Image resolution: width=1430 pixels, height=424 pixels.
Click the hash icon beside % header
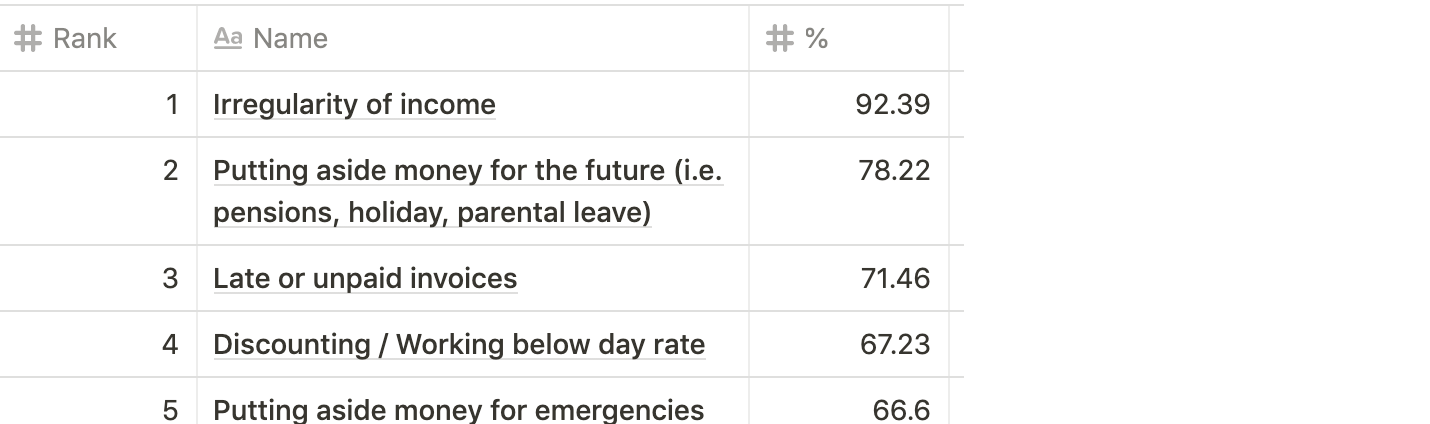point(780,39)
